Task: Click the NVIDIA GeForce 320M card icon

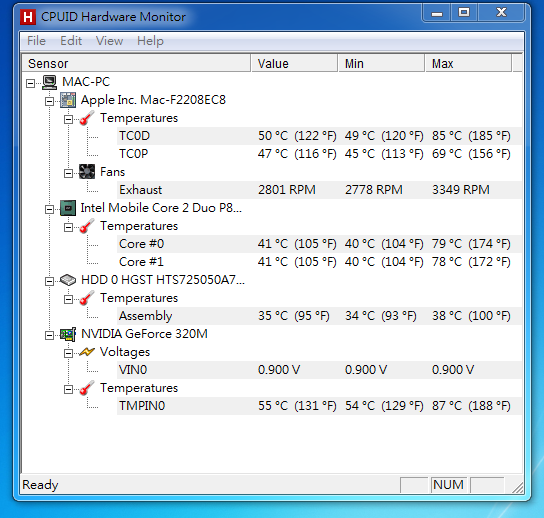Action: coord(68,334)
